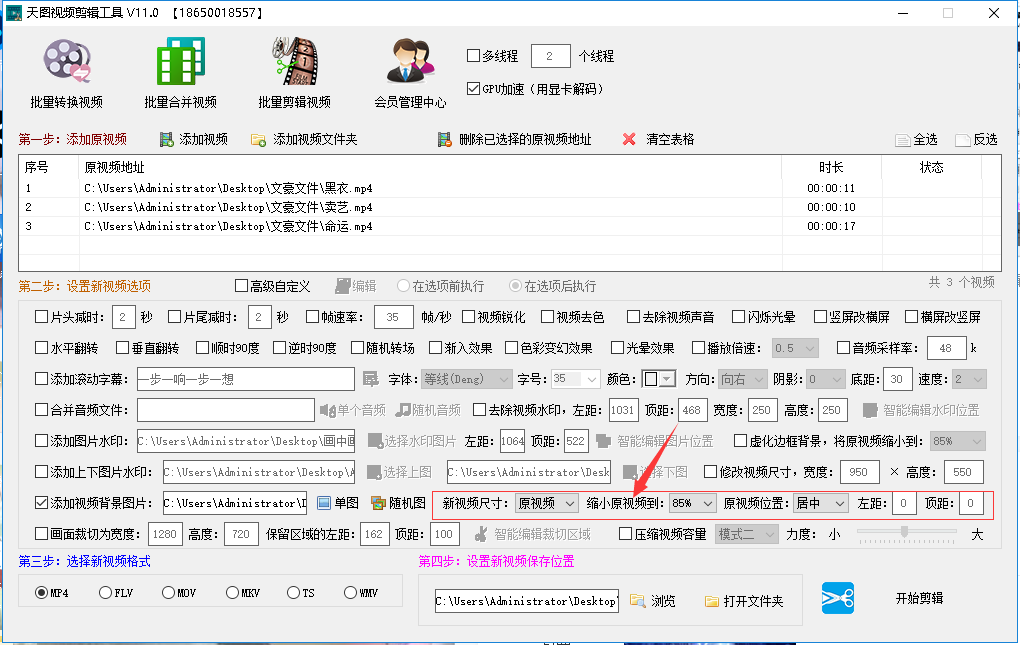Check the 去除视频声音 option
The width and height of the screenshot is (1020, 645).
(x=633, y=317)
